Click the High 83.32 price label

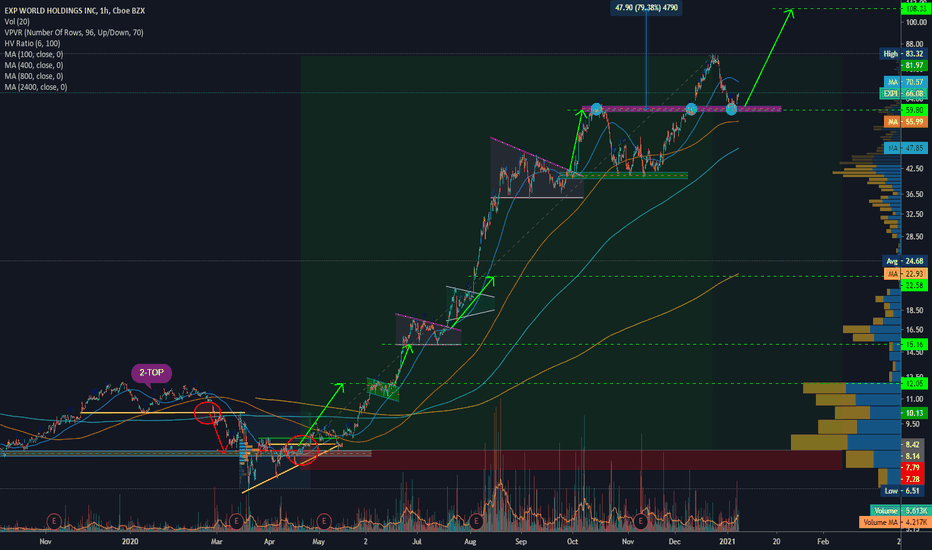pos(903,54)
